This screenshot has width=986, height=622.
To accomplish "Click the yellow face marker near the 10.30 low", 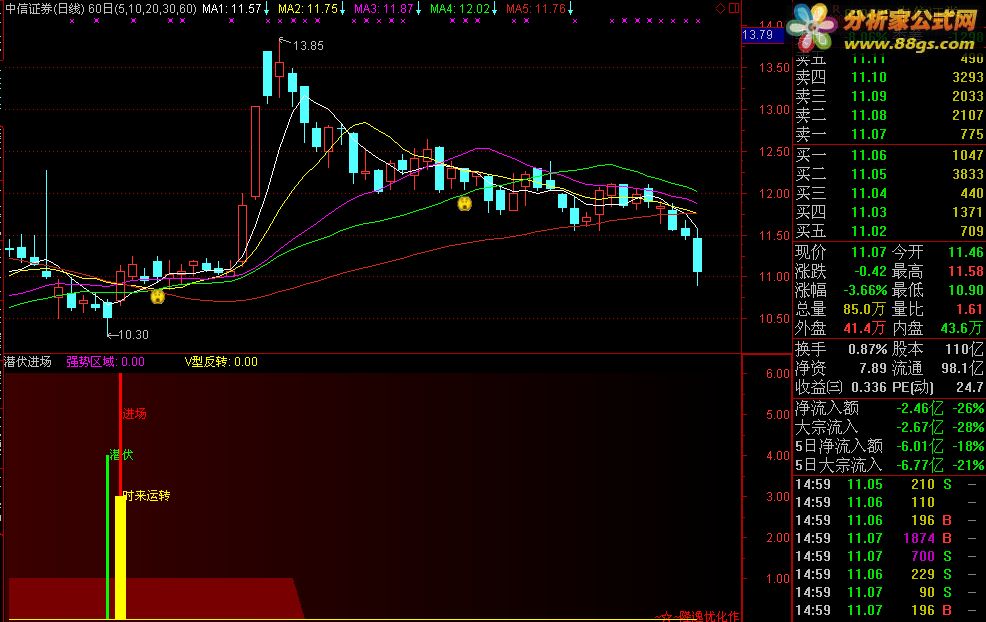I will coord(158,296).
